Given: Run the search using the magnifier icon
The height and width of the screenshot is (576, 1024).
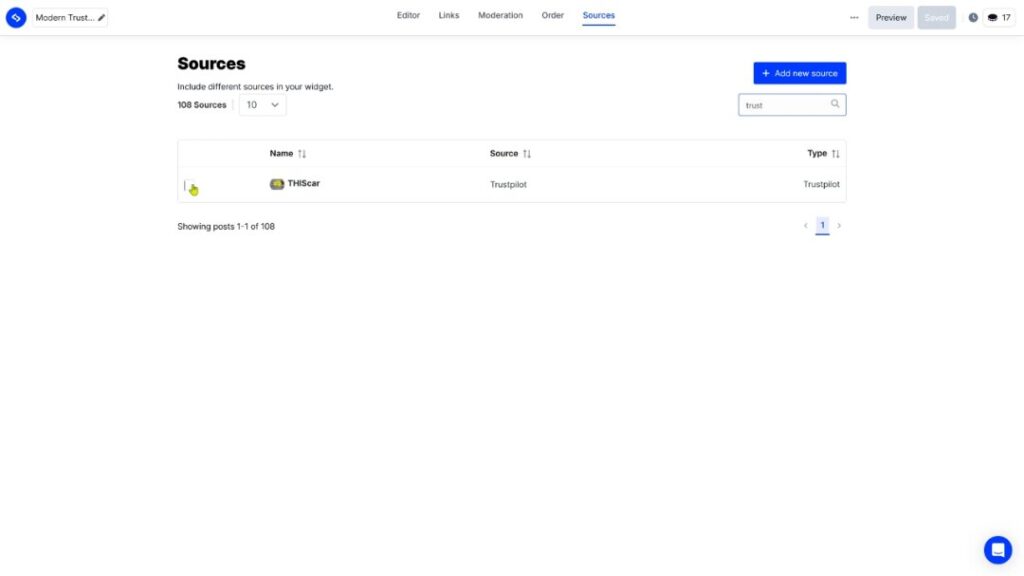Looking at the screenshot, I should (836, 103).
